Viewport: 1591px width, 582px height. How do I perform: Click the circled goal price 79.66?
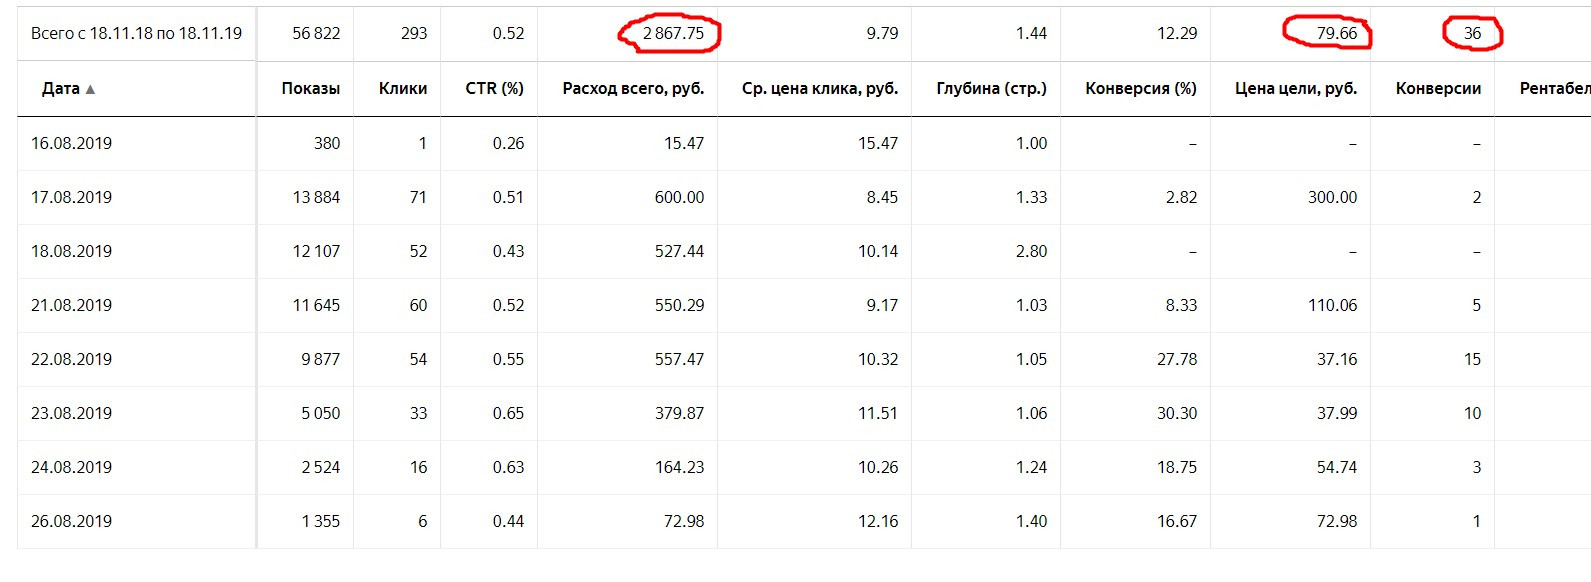(1336, 33)
